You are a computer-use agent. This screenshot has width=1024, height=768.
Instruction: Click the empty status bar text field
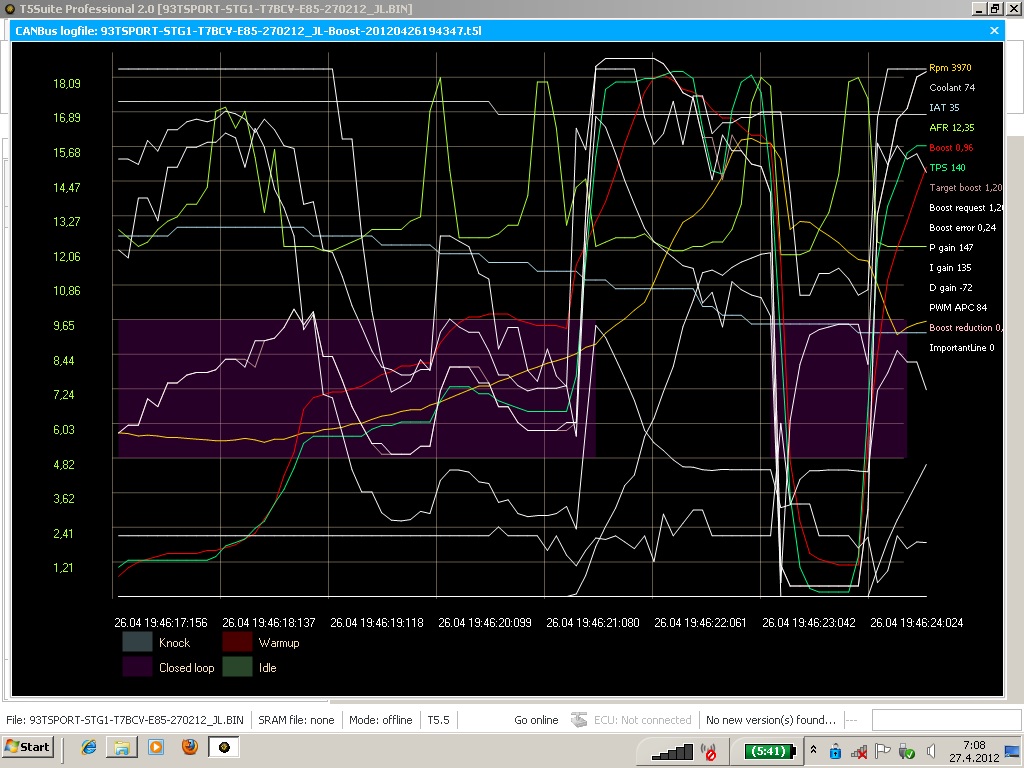(x=945, y=720)
